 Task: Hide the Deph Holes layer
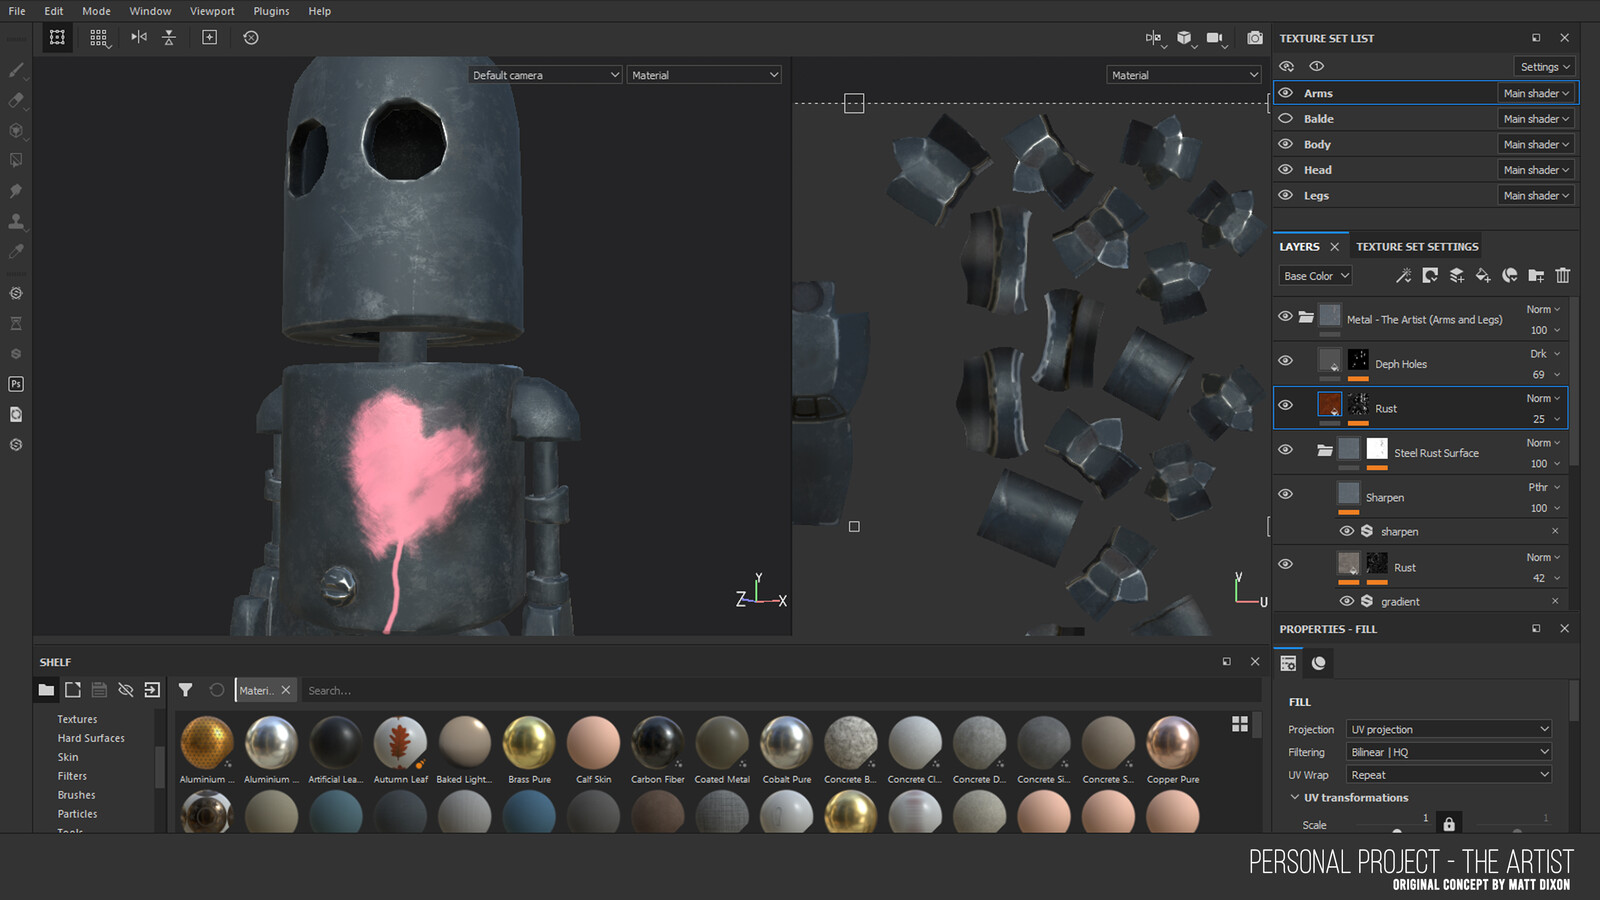[x=1286, y=361]
